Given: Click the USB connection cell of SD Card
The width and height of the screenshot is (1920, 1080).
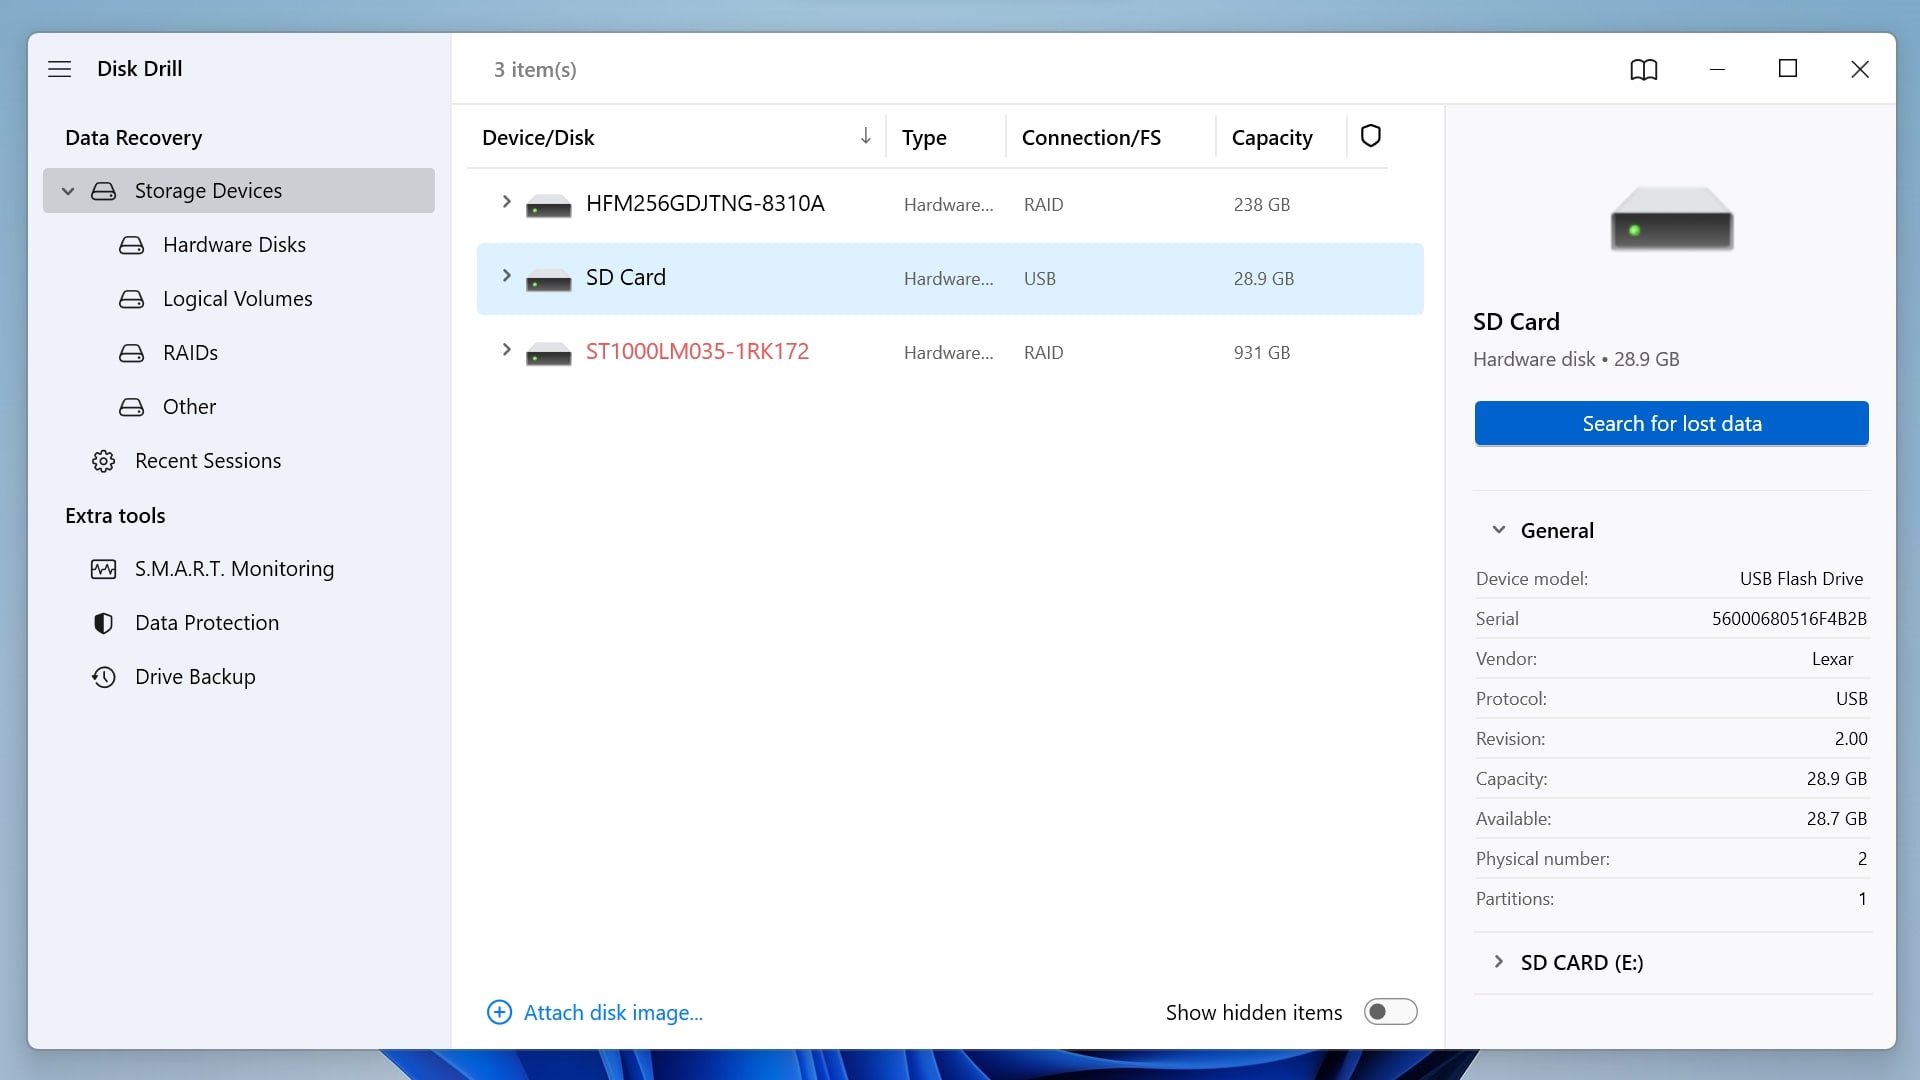Looking at the screenshot, I should click(x=1040, y=278).
